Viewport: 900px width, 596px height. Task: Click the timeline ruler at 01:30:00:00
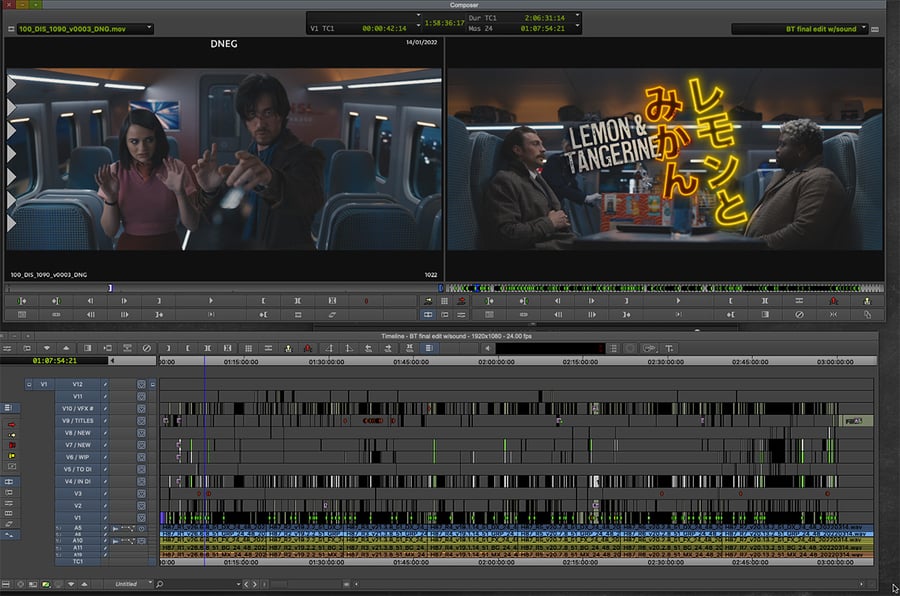tap(327, 362)
